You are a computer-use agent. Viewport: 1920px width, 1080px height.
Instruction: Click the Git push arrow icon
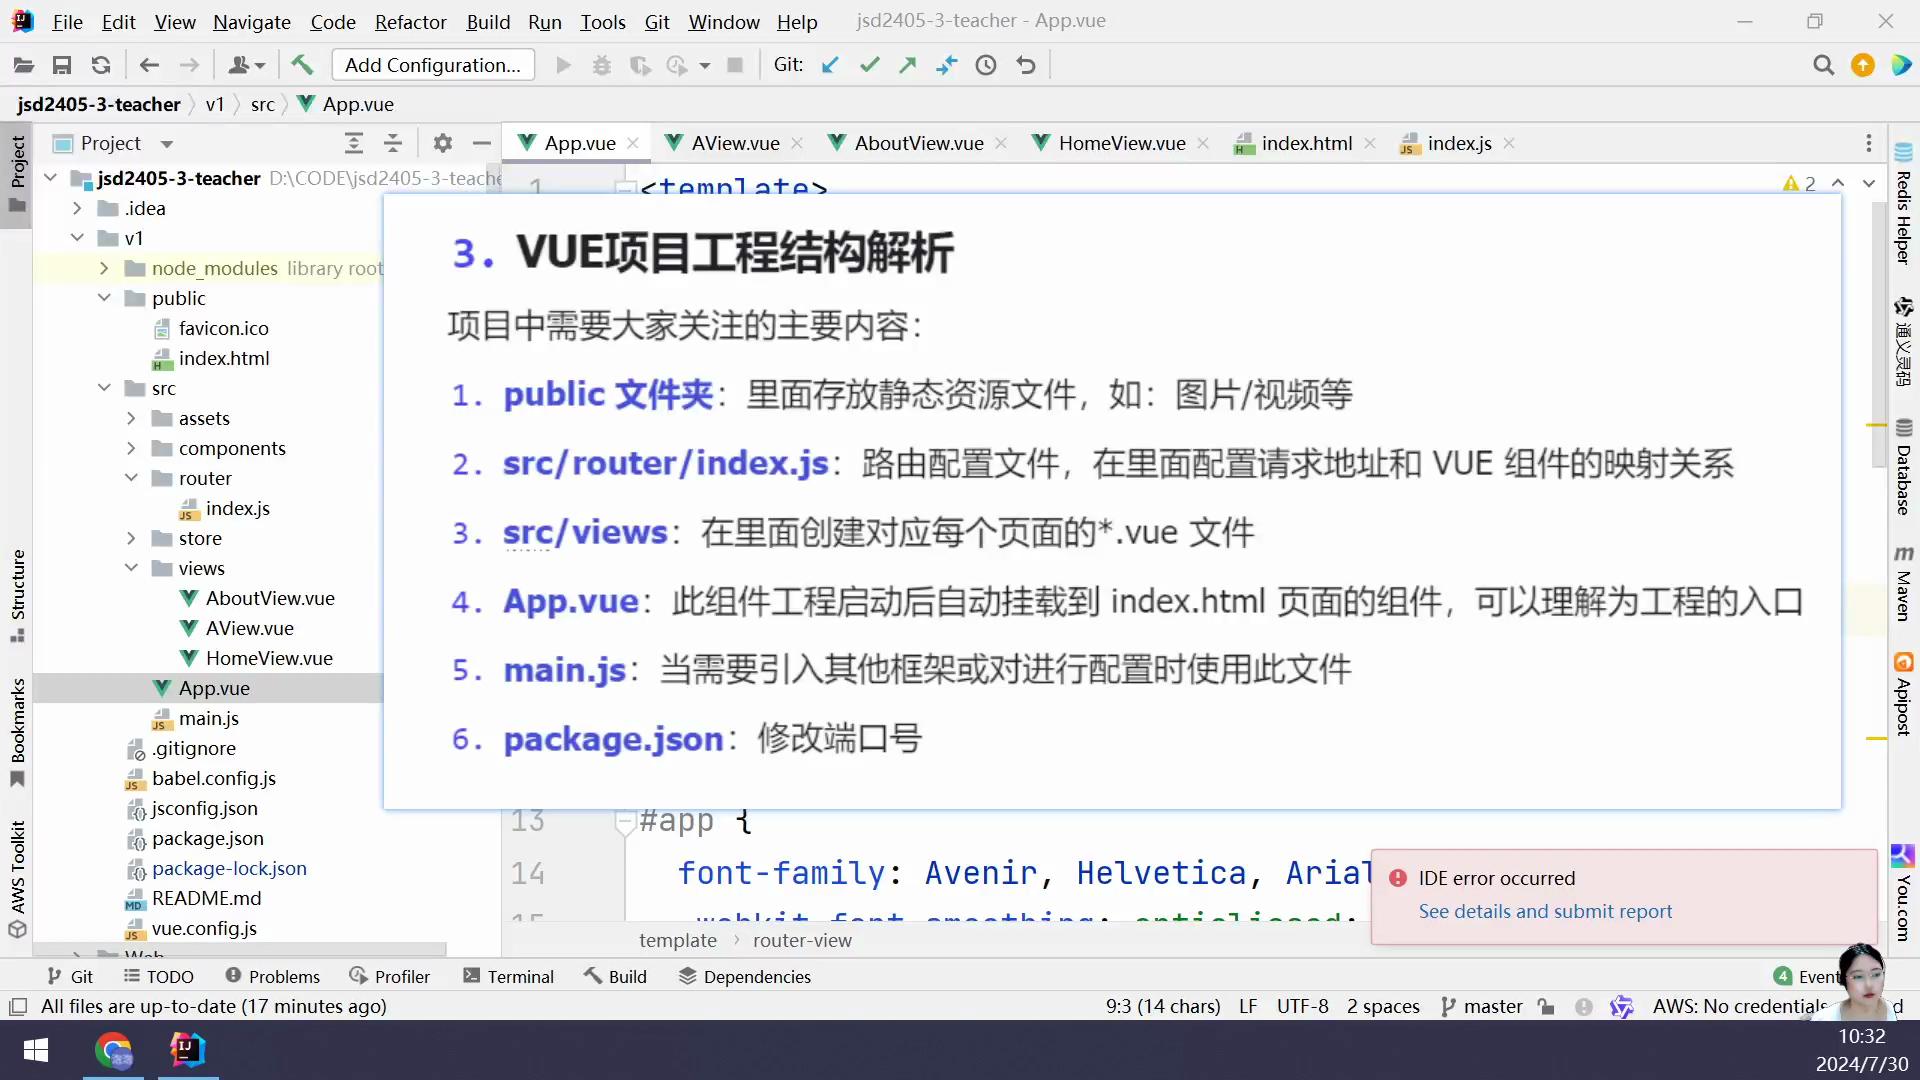tap(908, 65)
